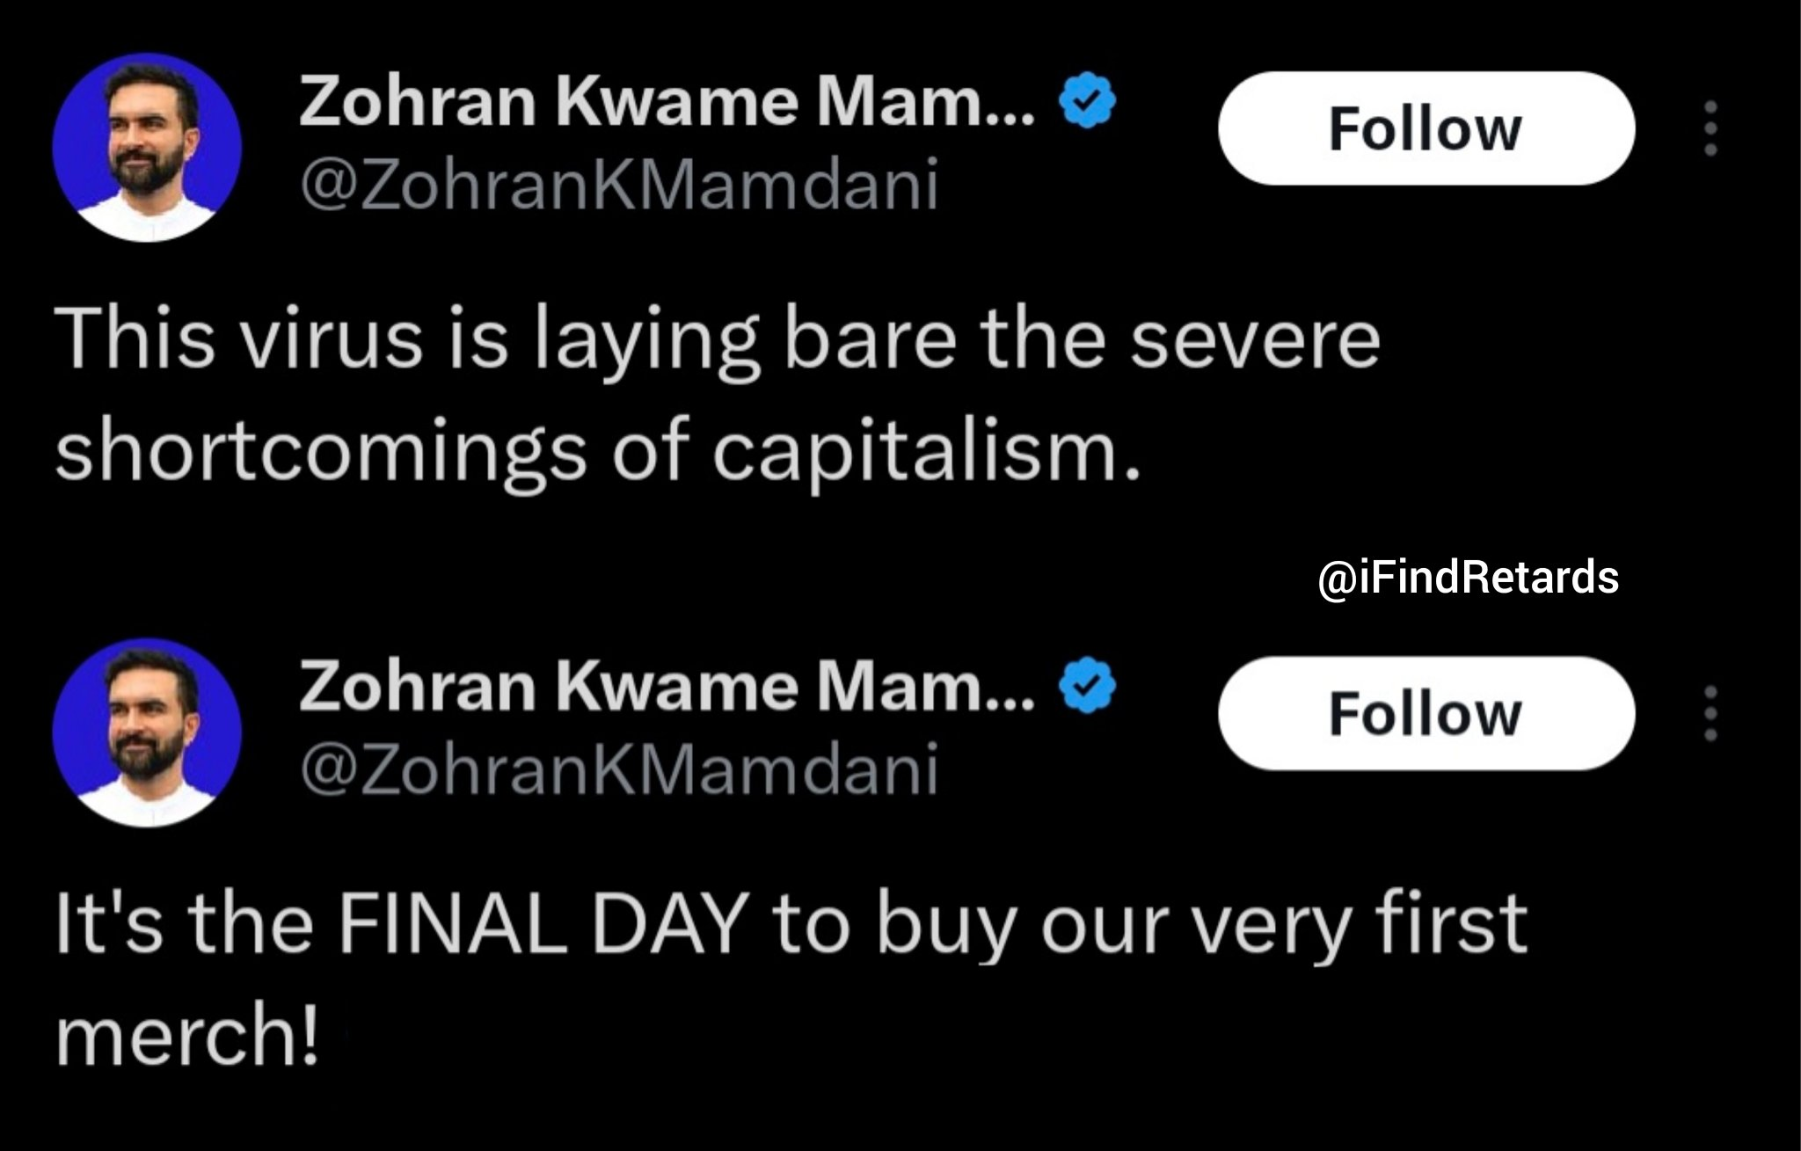1801x1151 pixels.
Task: Click the word "shortcomings" in the first tweet
Action: [320, 451]
